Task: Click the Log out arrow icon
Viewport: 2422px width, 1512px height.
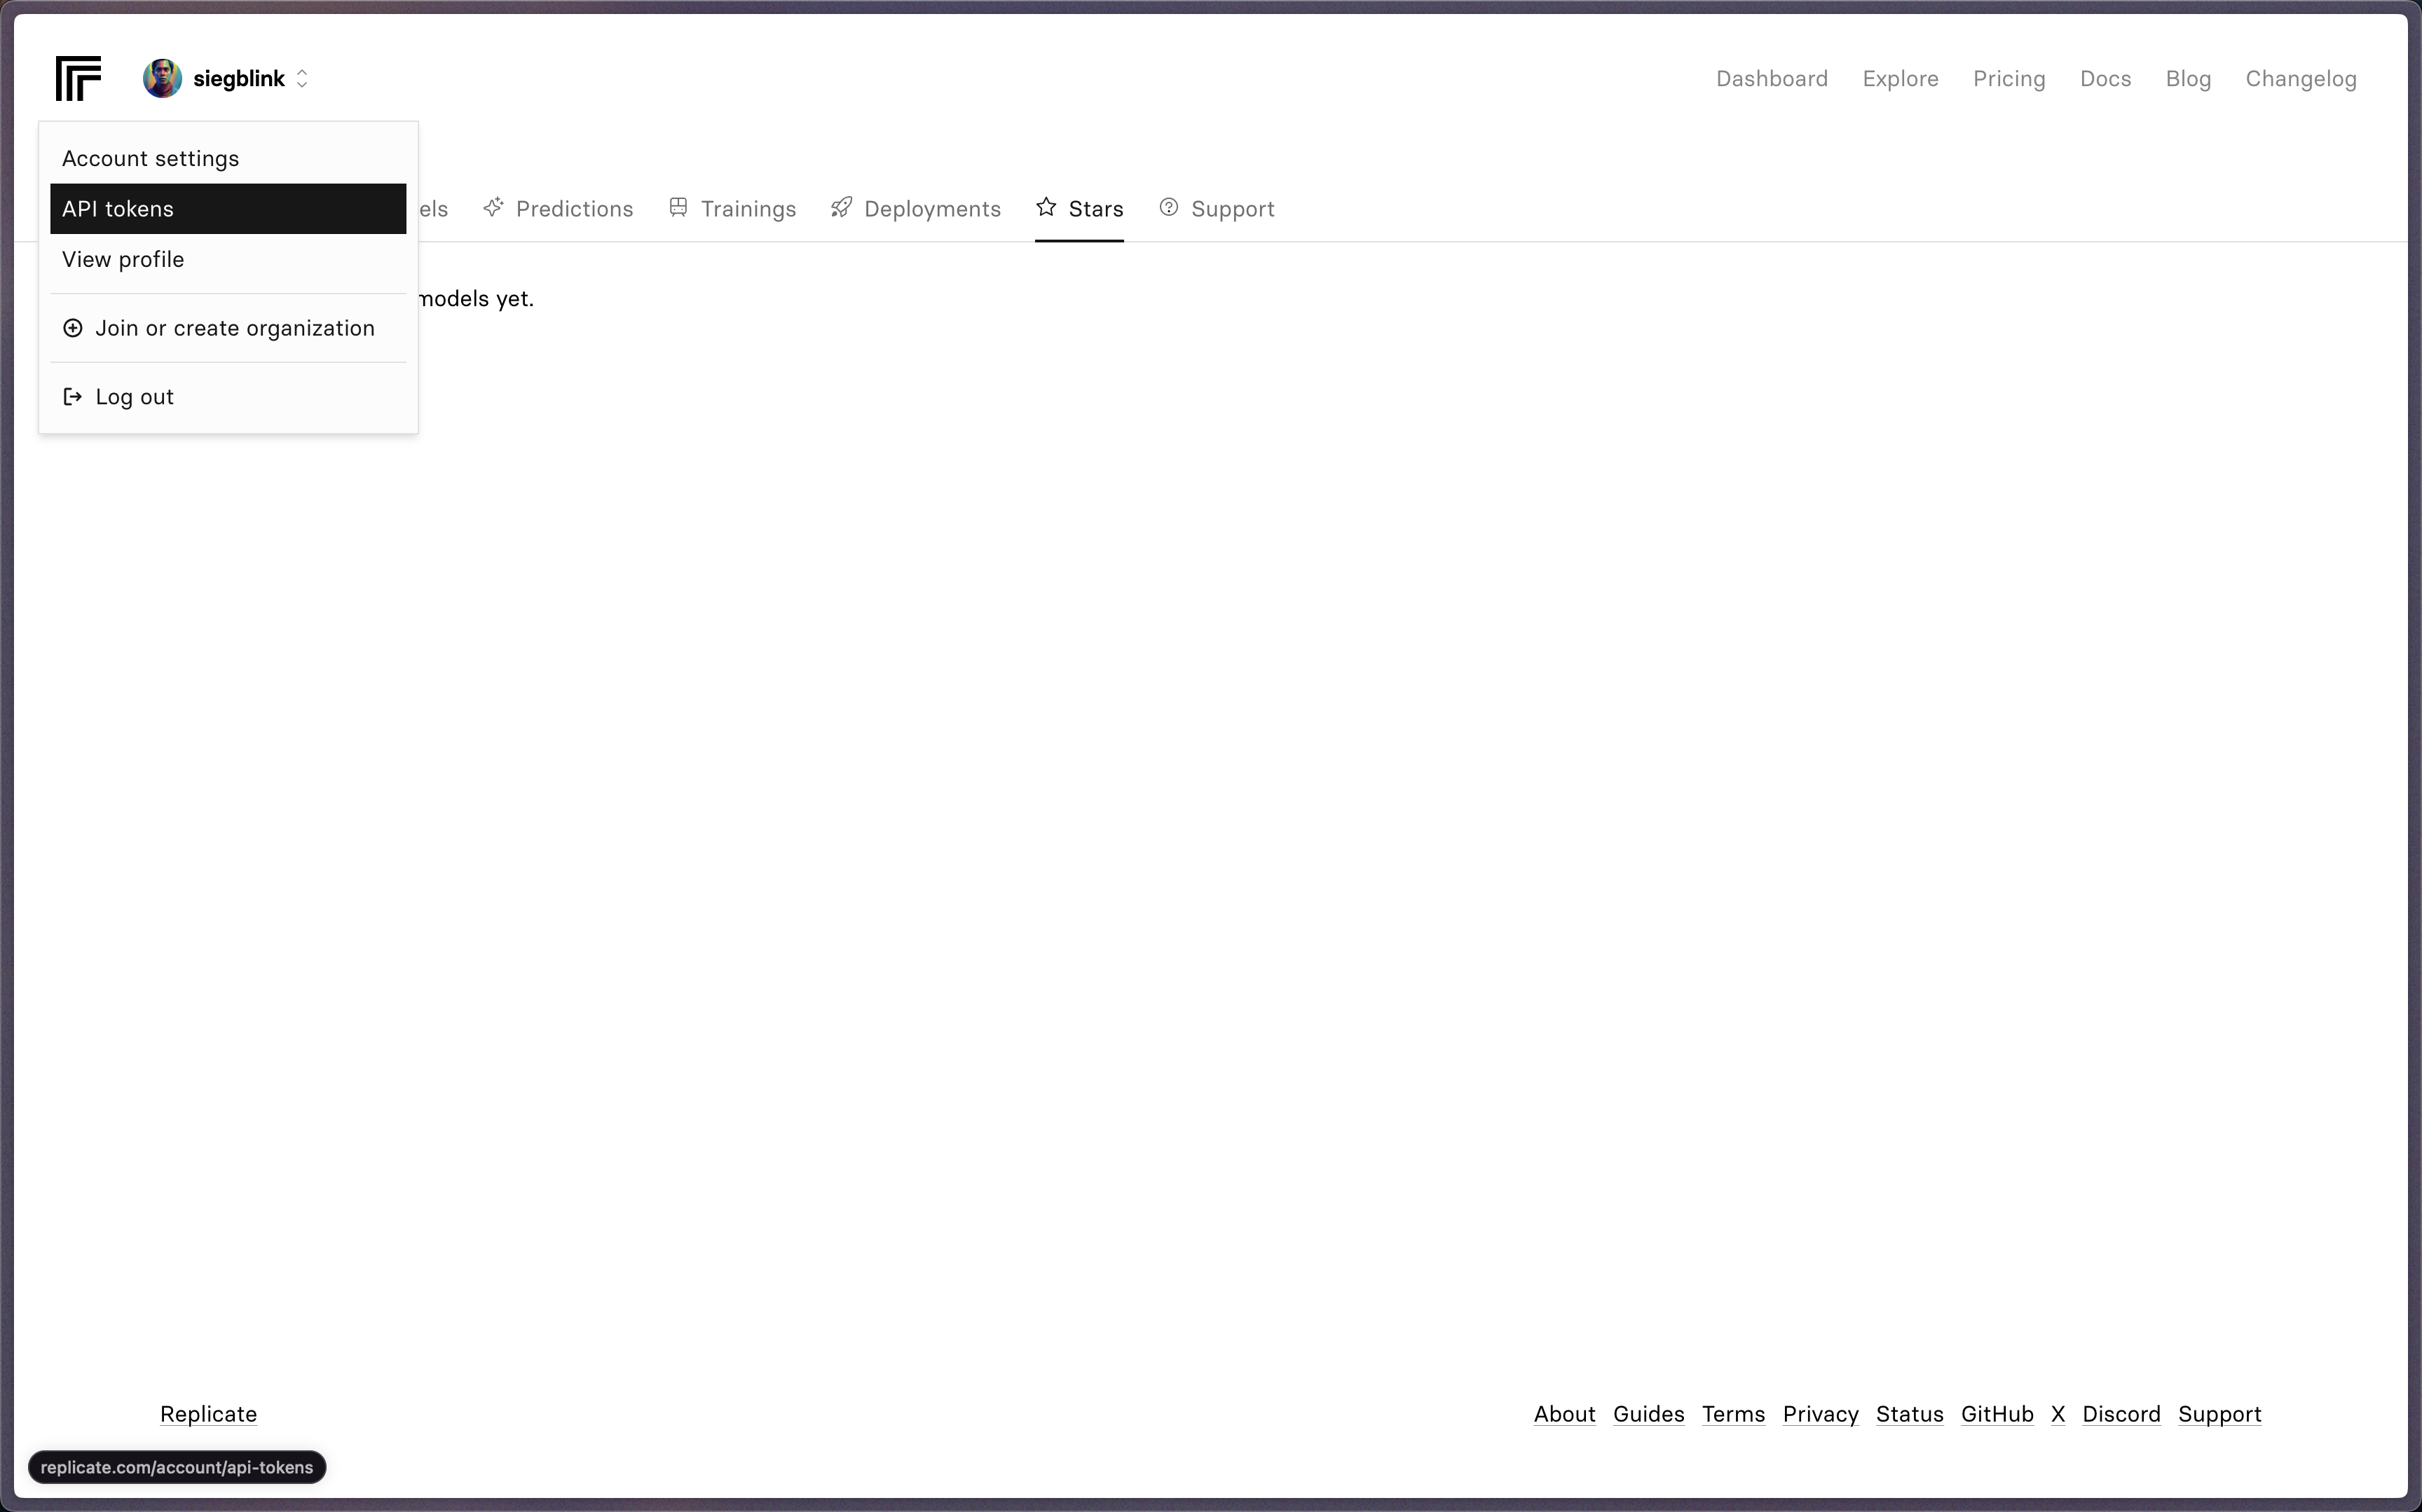Action: coord(73,397)
